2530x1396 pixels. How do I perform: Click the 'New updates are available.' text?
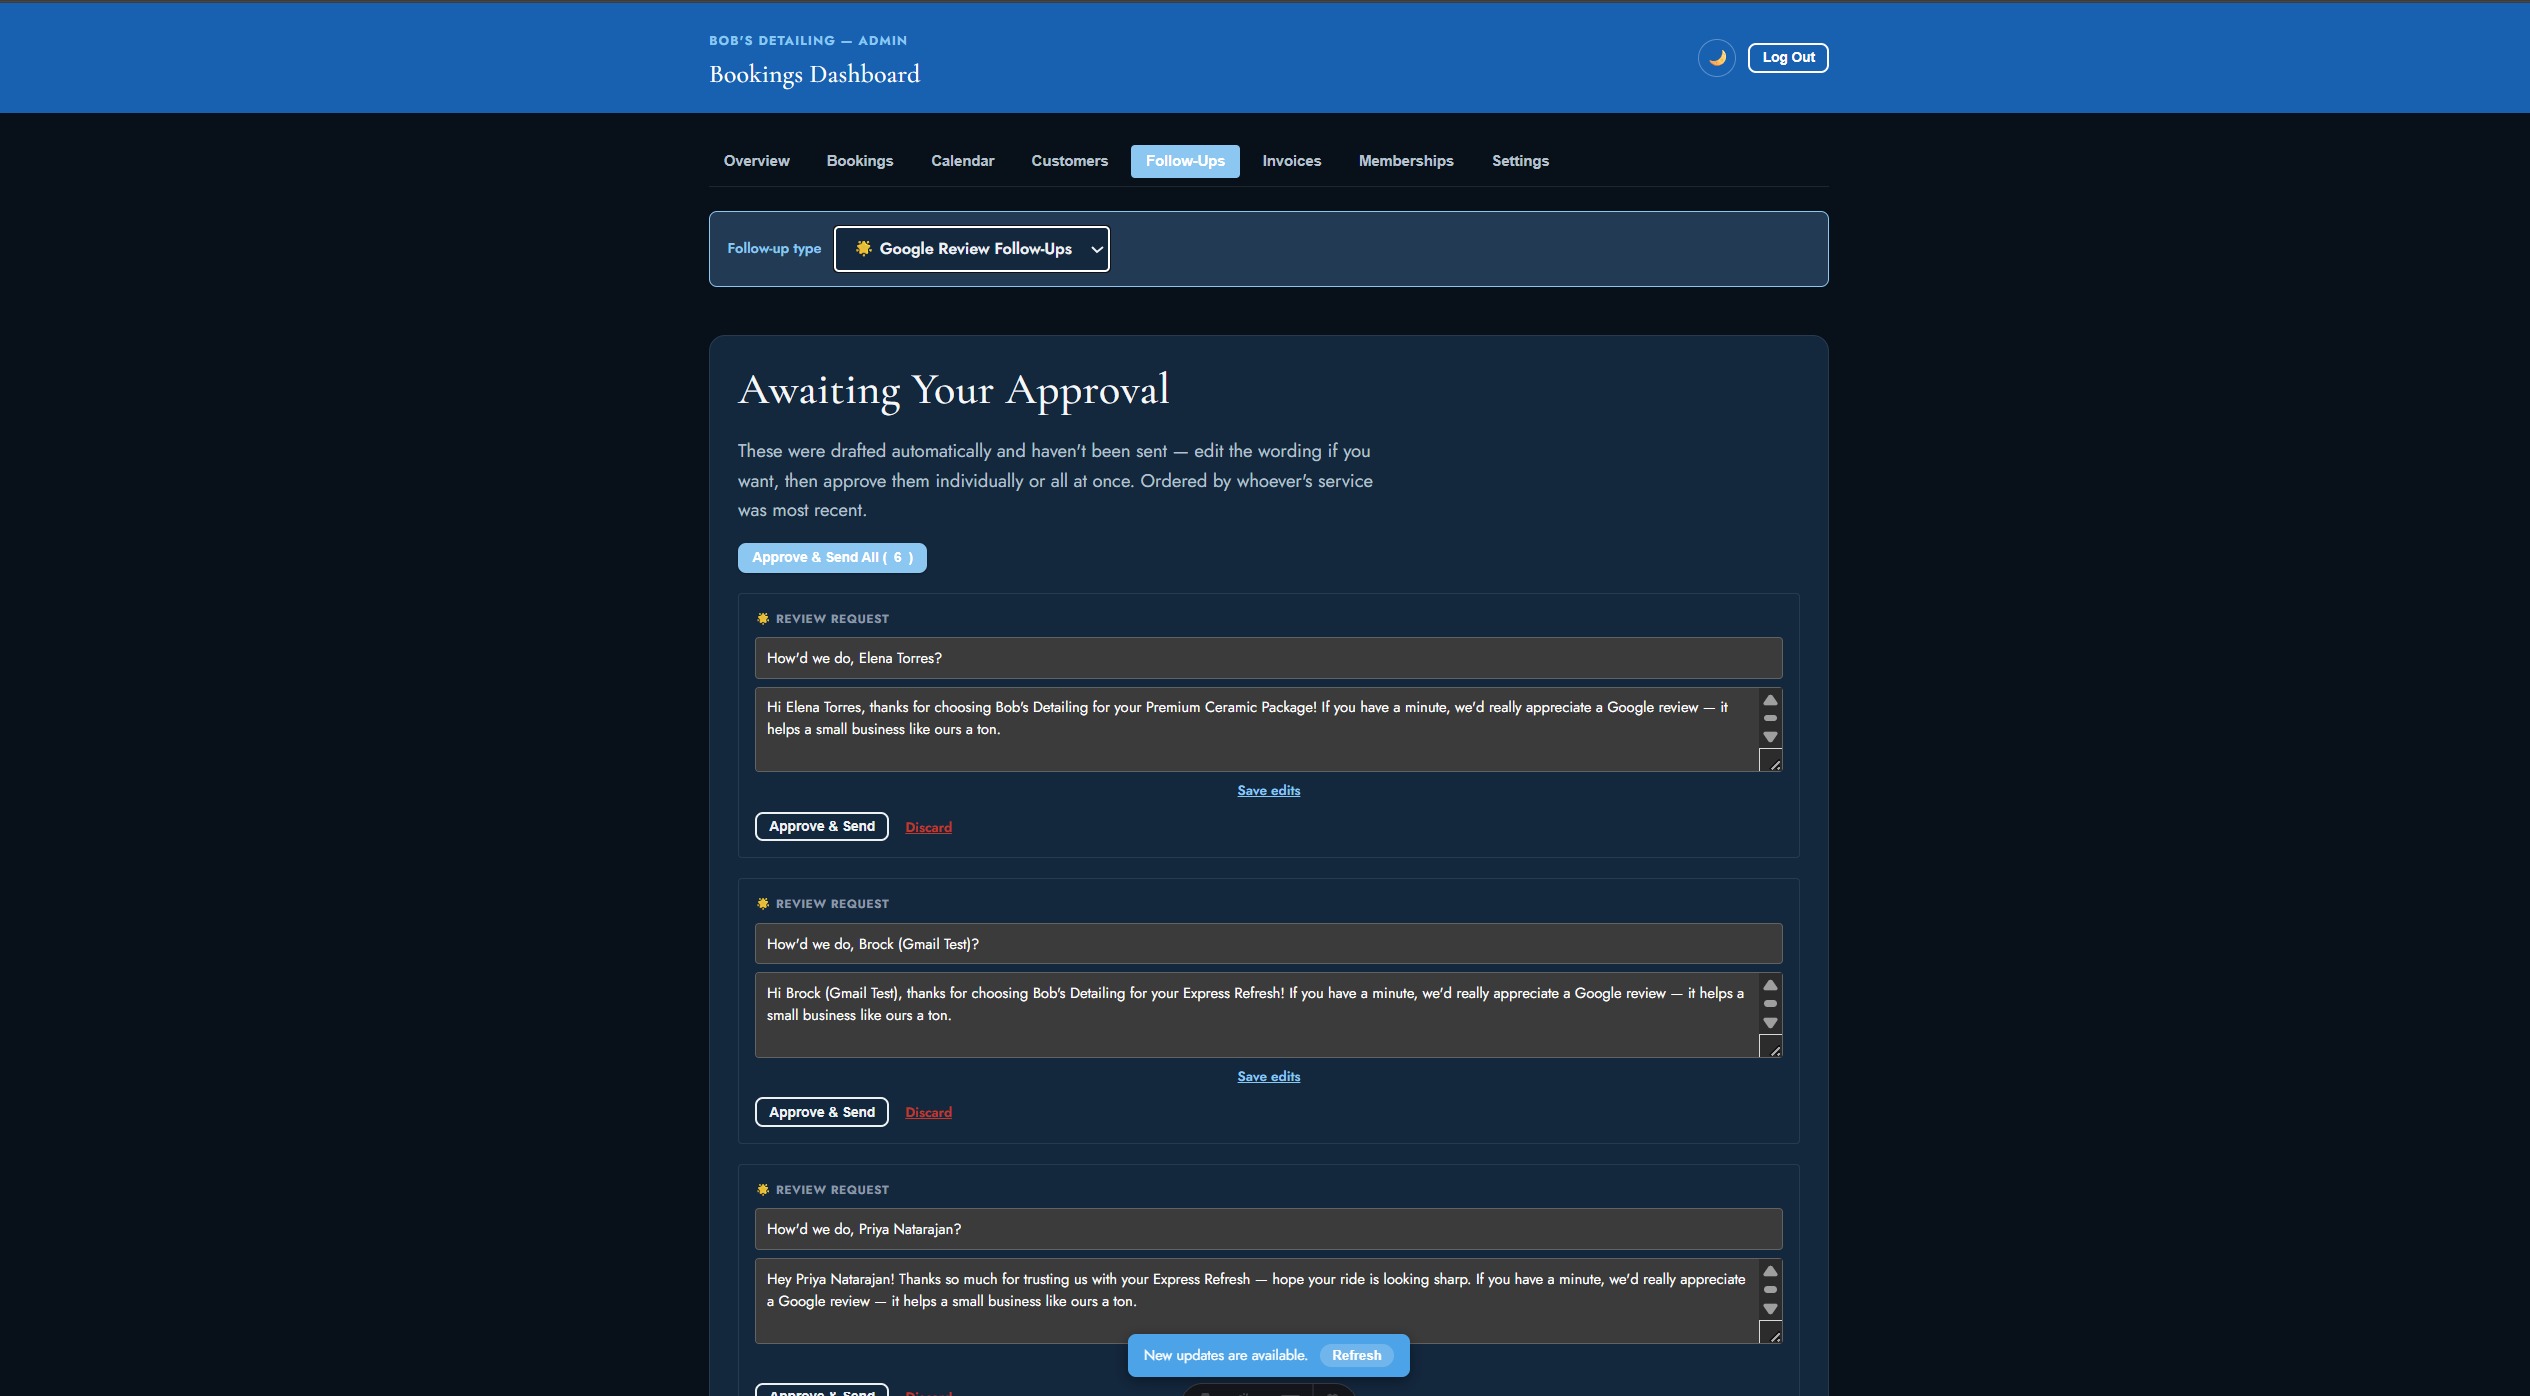pos(1225,1356)
